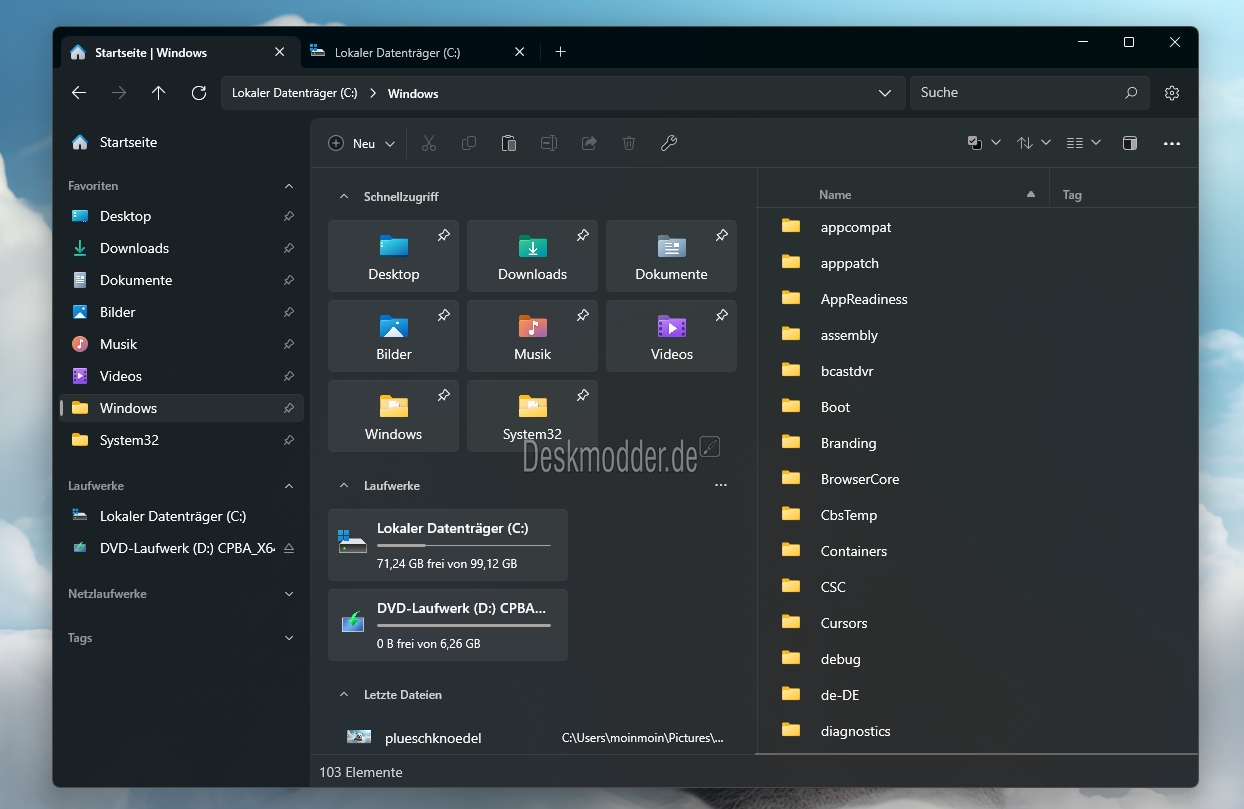This screenshot has height=809, width=1244.
Task: Unpin Desktop in sidebar Favoriten
Action: (x=288, y=216)
